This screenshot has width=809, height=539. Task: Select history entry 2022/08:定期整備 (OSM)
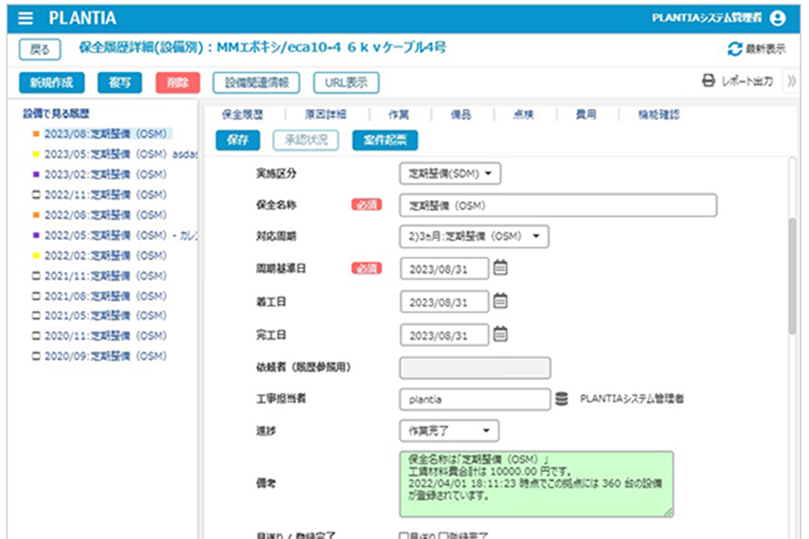106,215
